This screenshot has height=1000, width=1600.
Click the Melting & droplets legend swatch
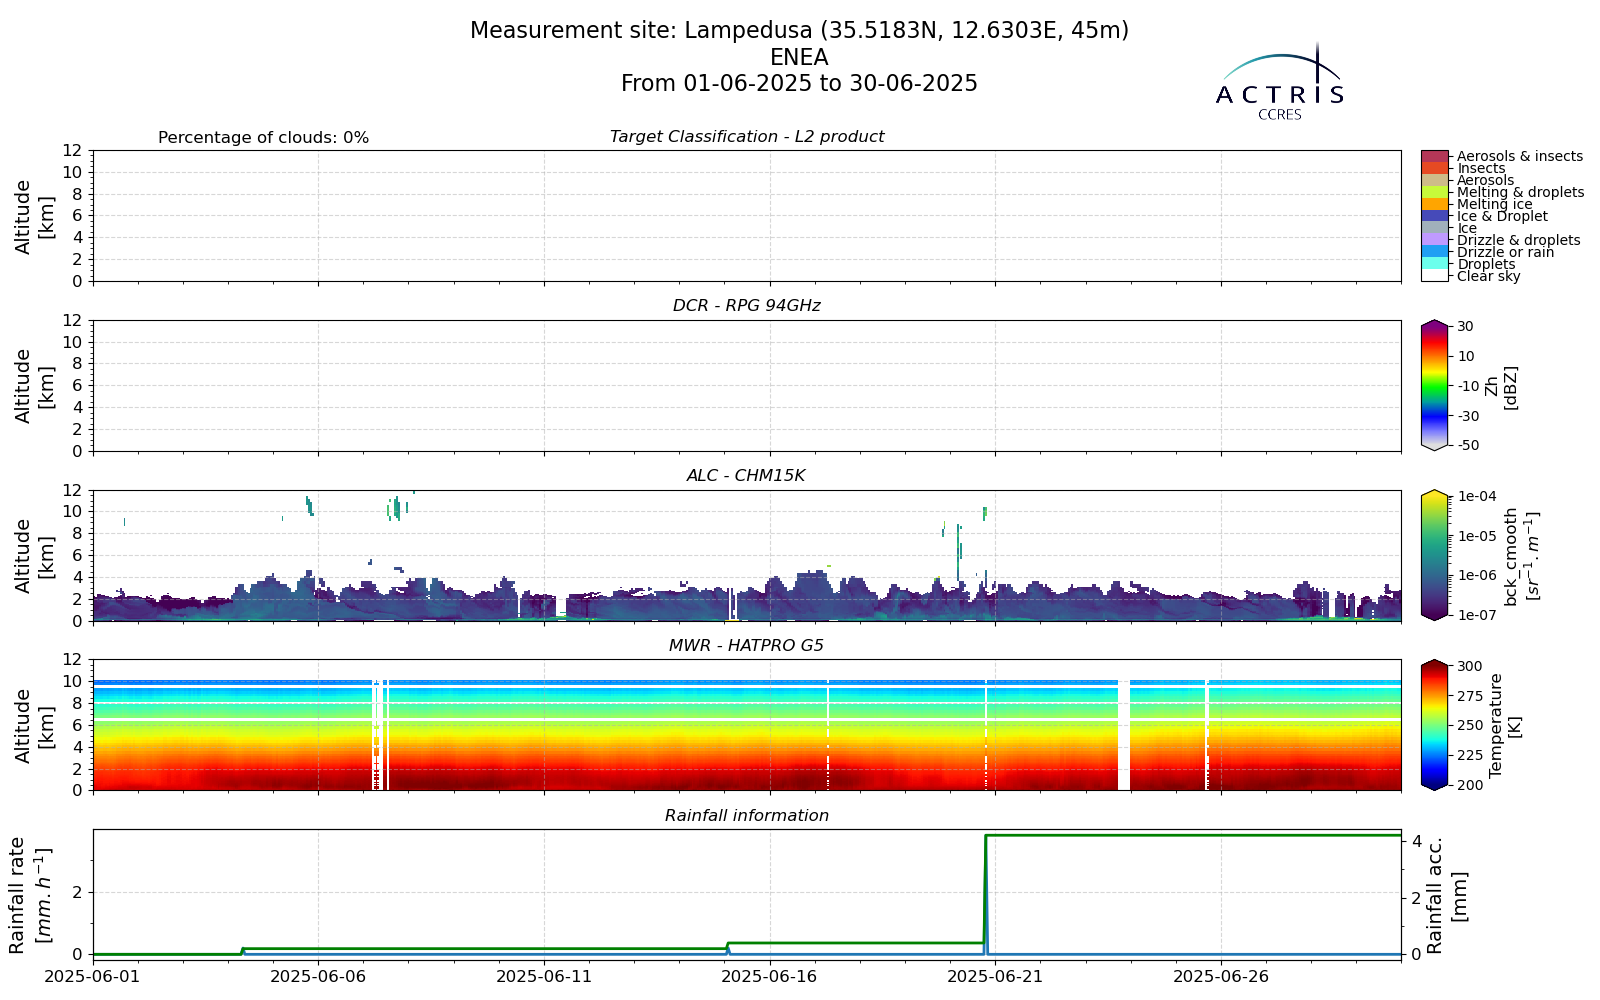[x=1434, y=192]
